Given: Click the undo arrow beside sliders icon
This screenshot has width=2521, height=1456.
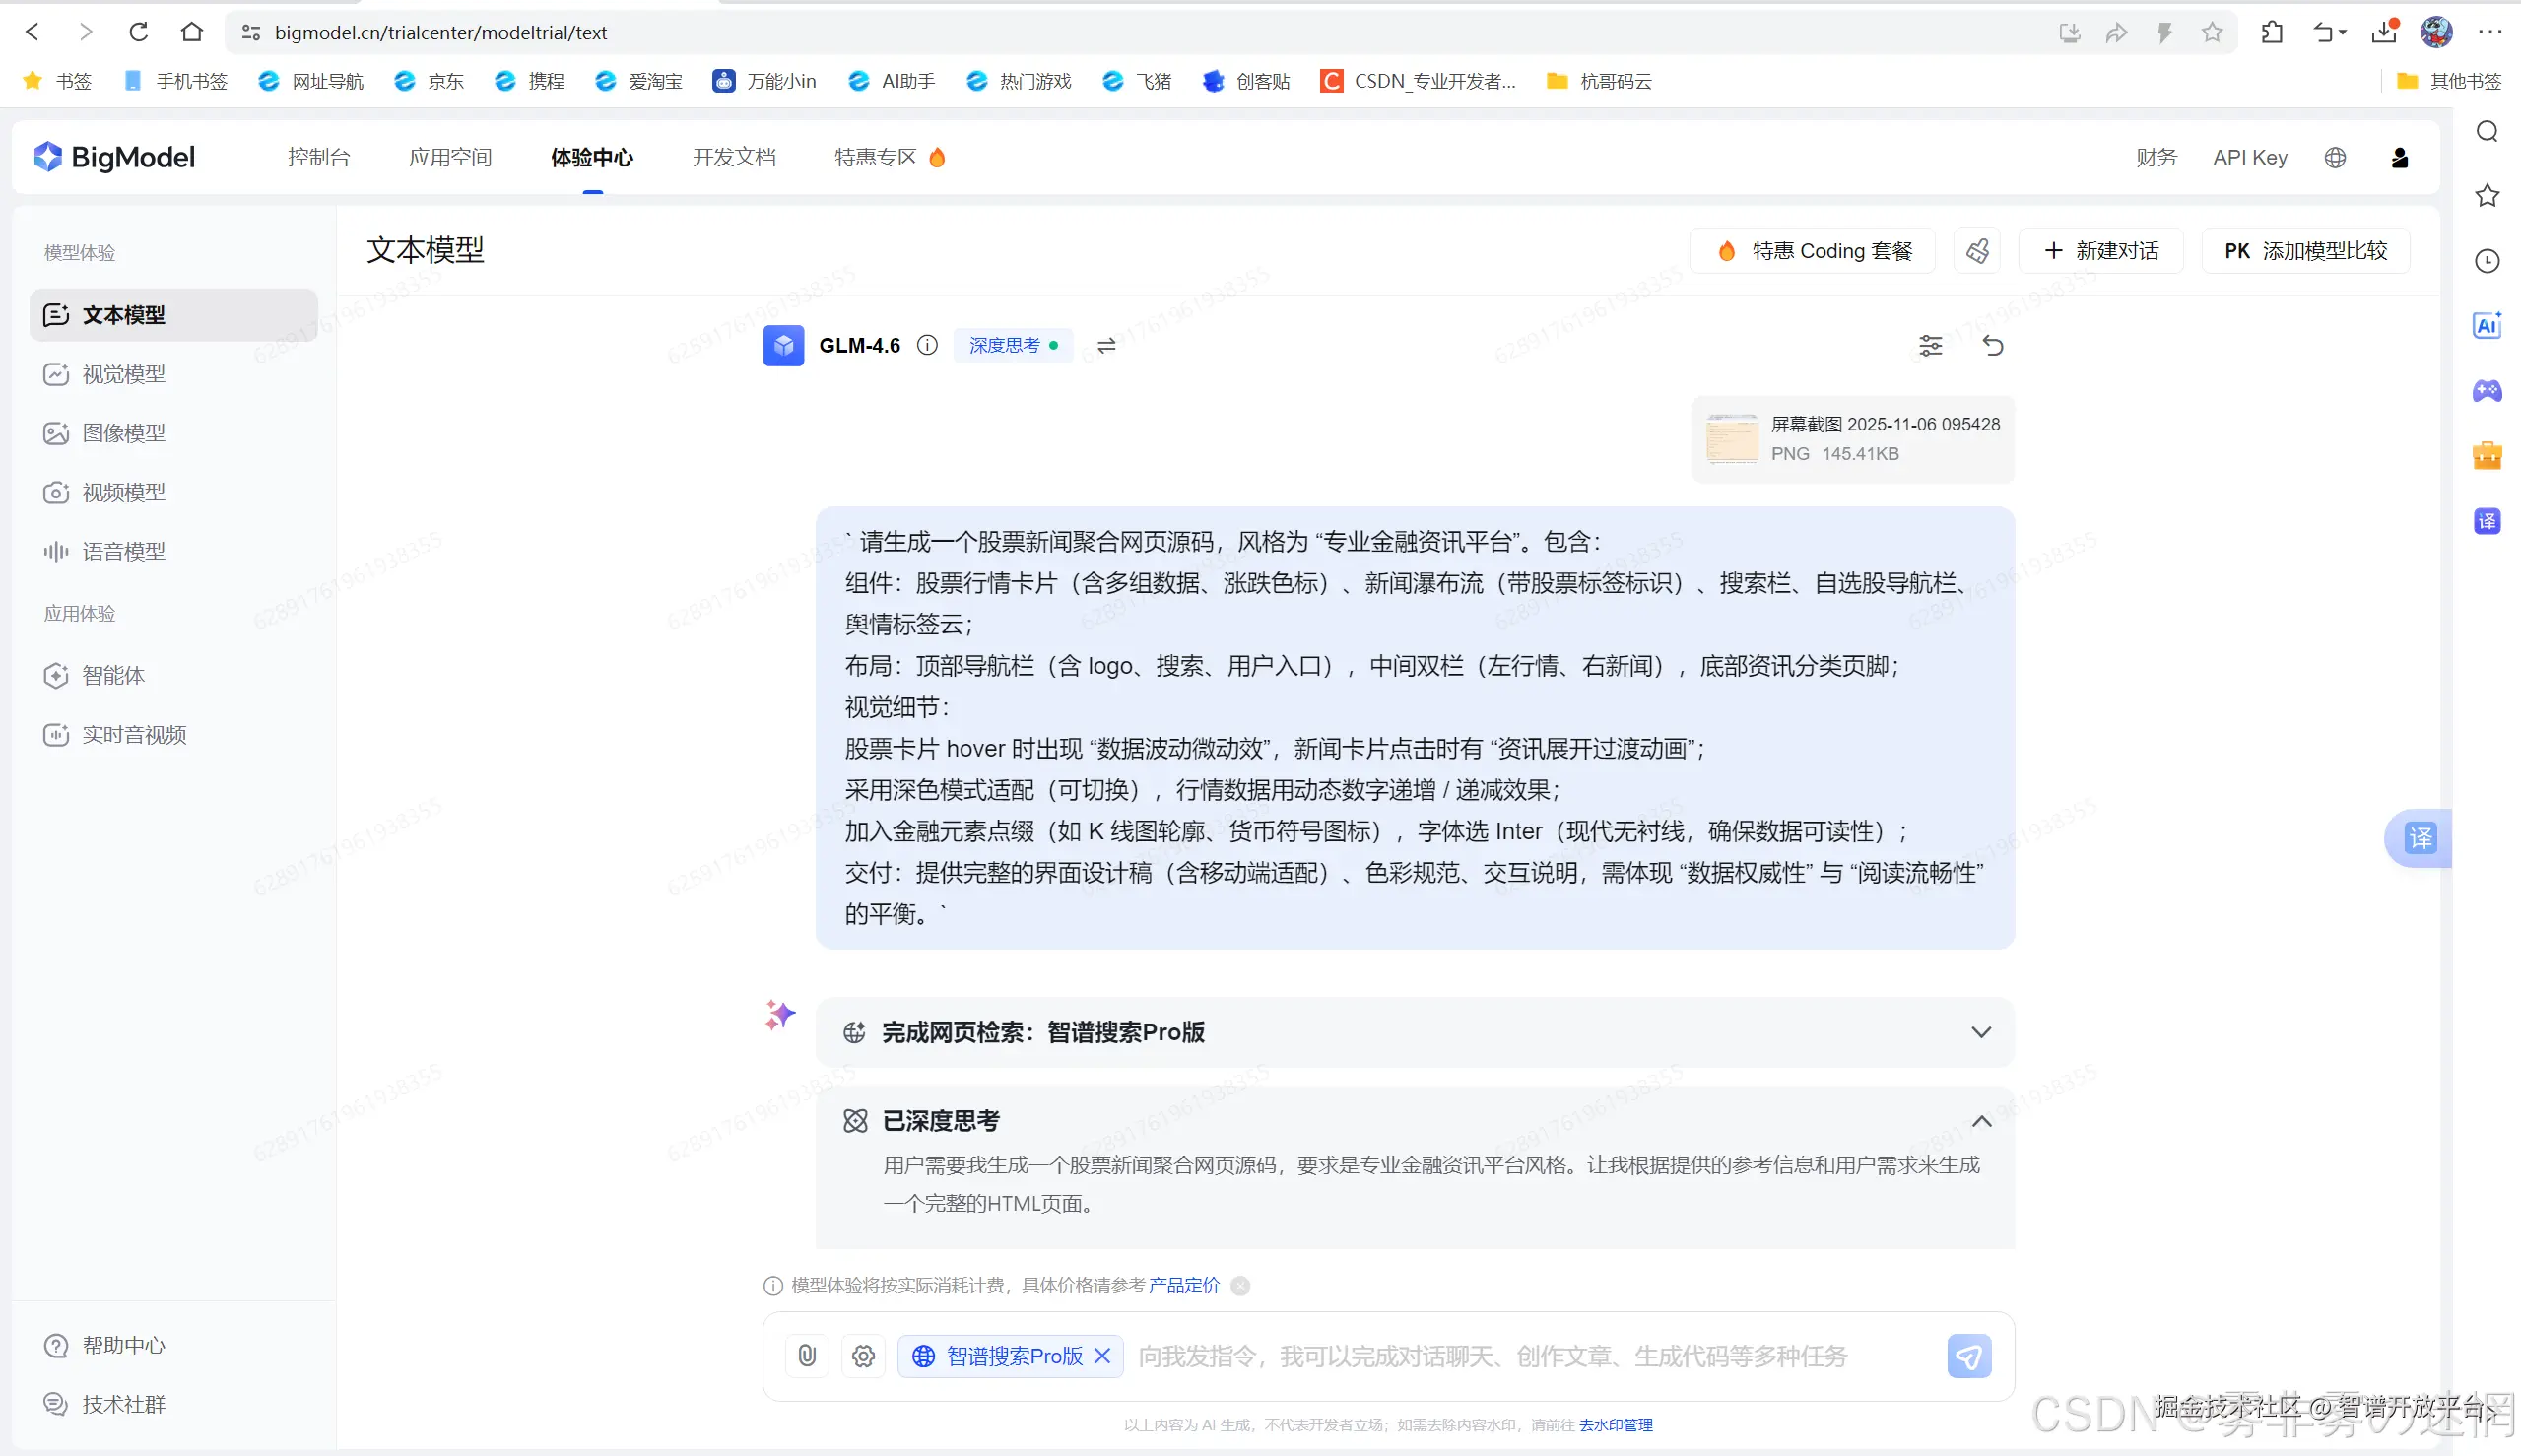Looking at the screenshot, I should point(1992,346).
